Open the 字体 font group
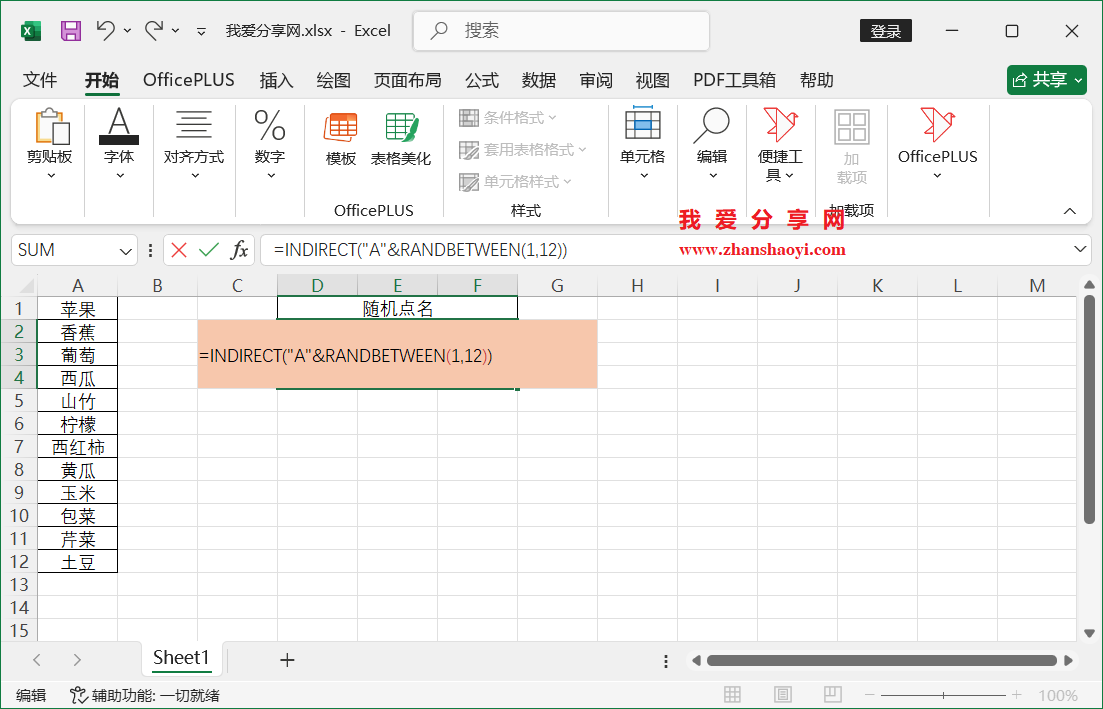 pos(119,145)
